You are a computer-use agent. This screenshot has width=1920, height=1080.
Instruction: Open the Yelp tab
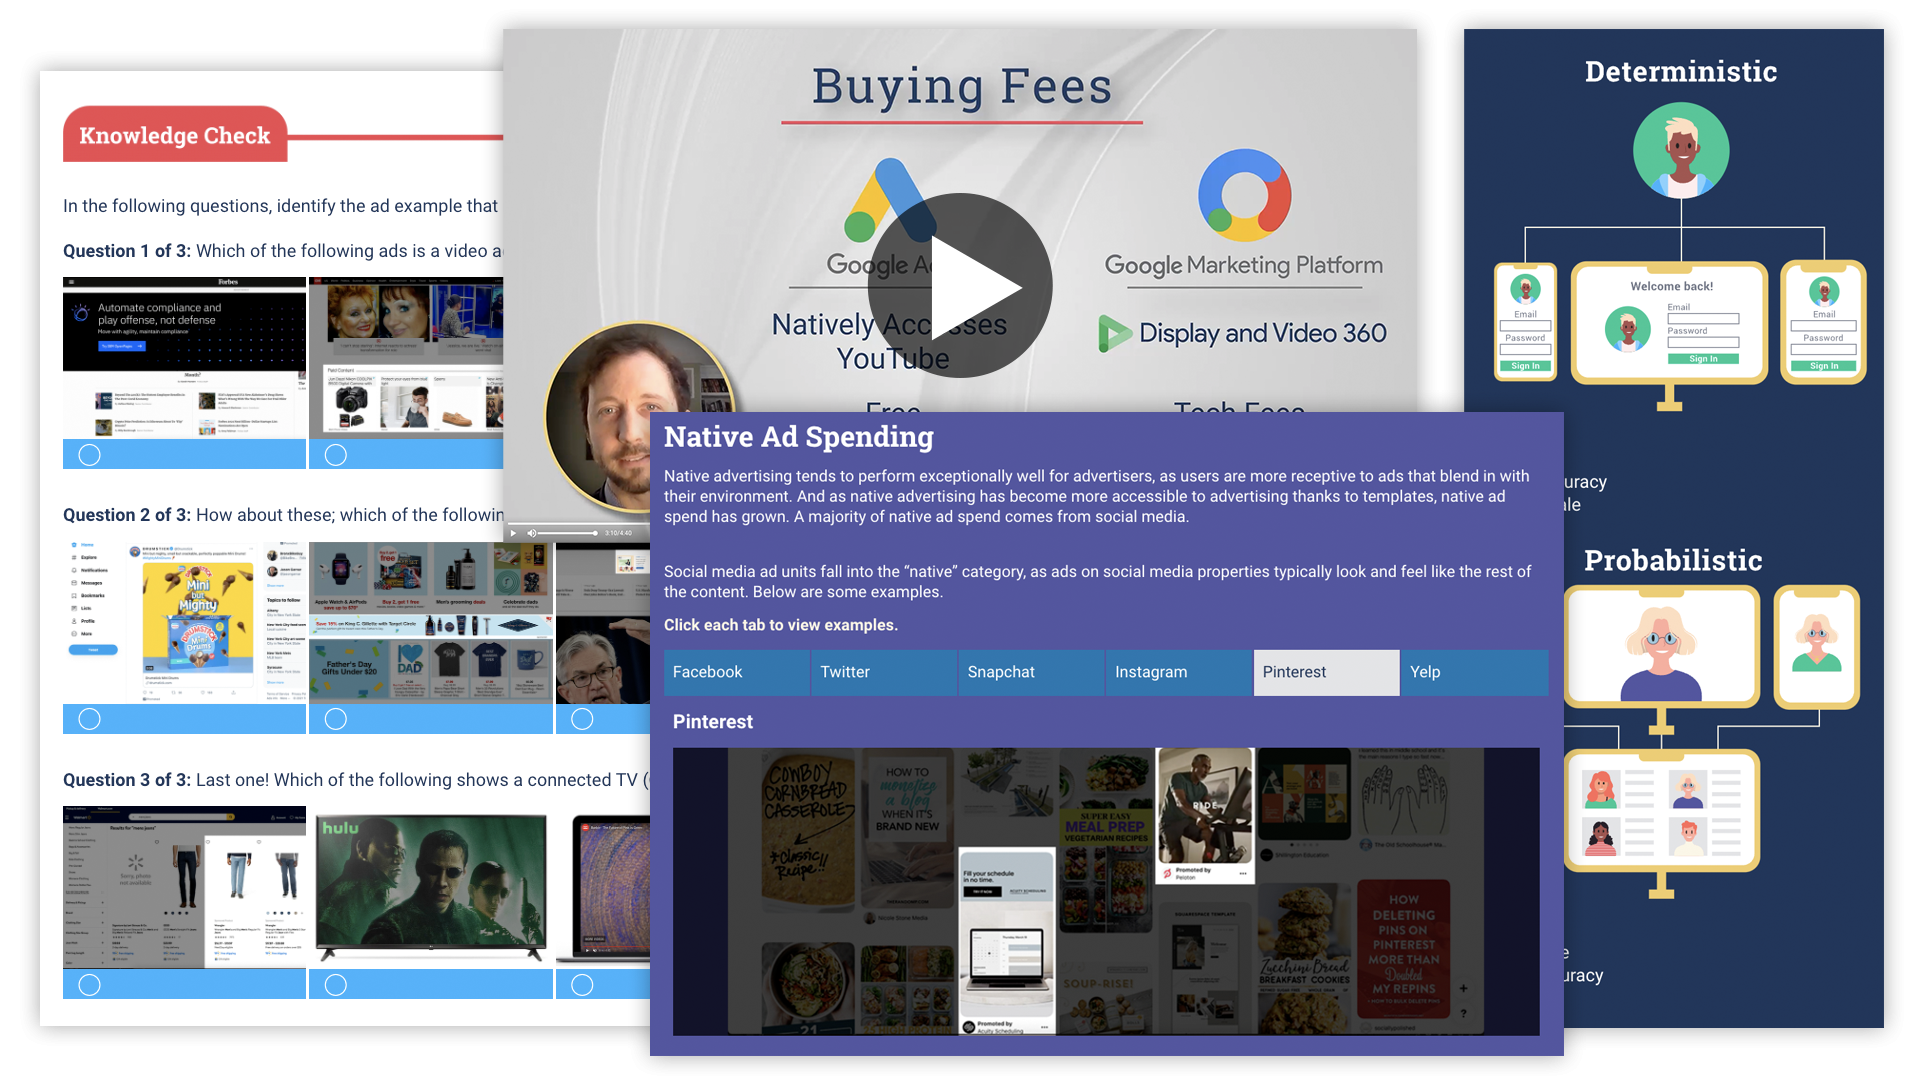coord(1475,672)
